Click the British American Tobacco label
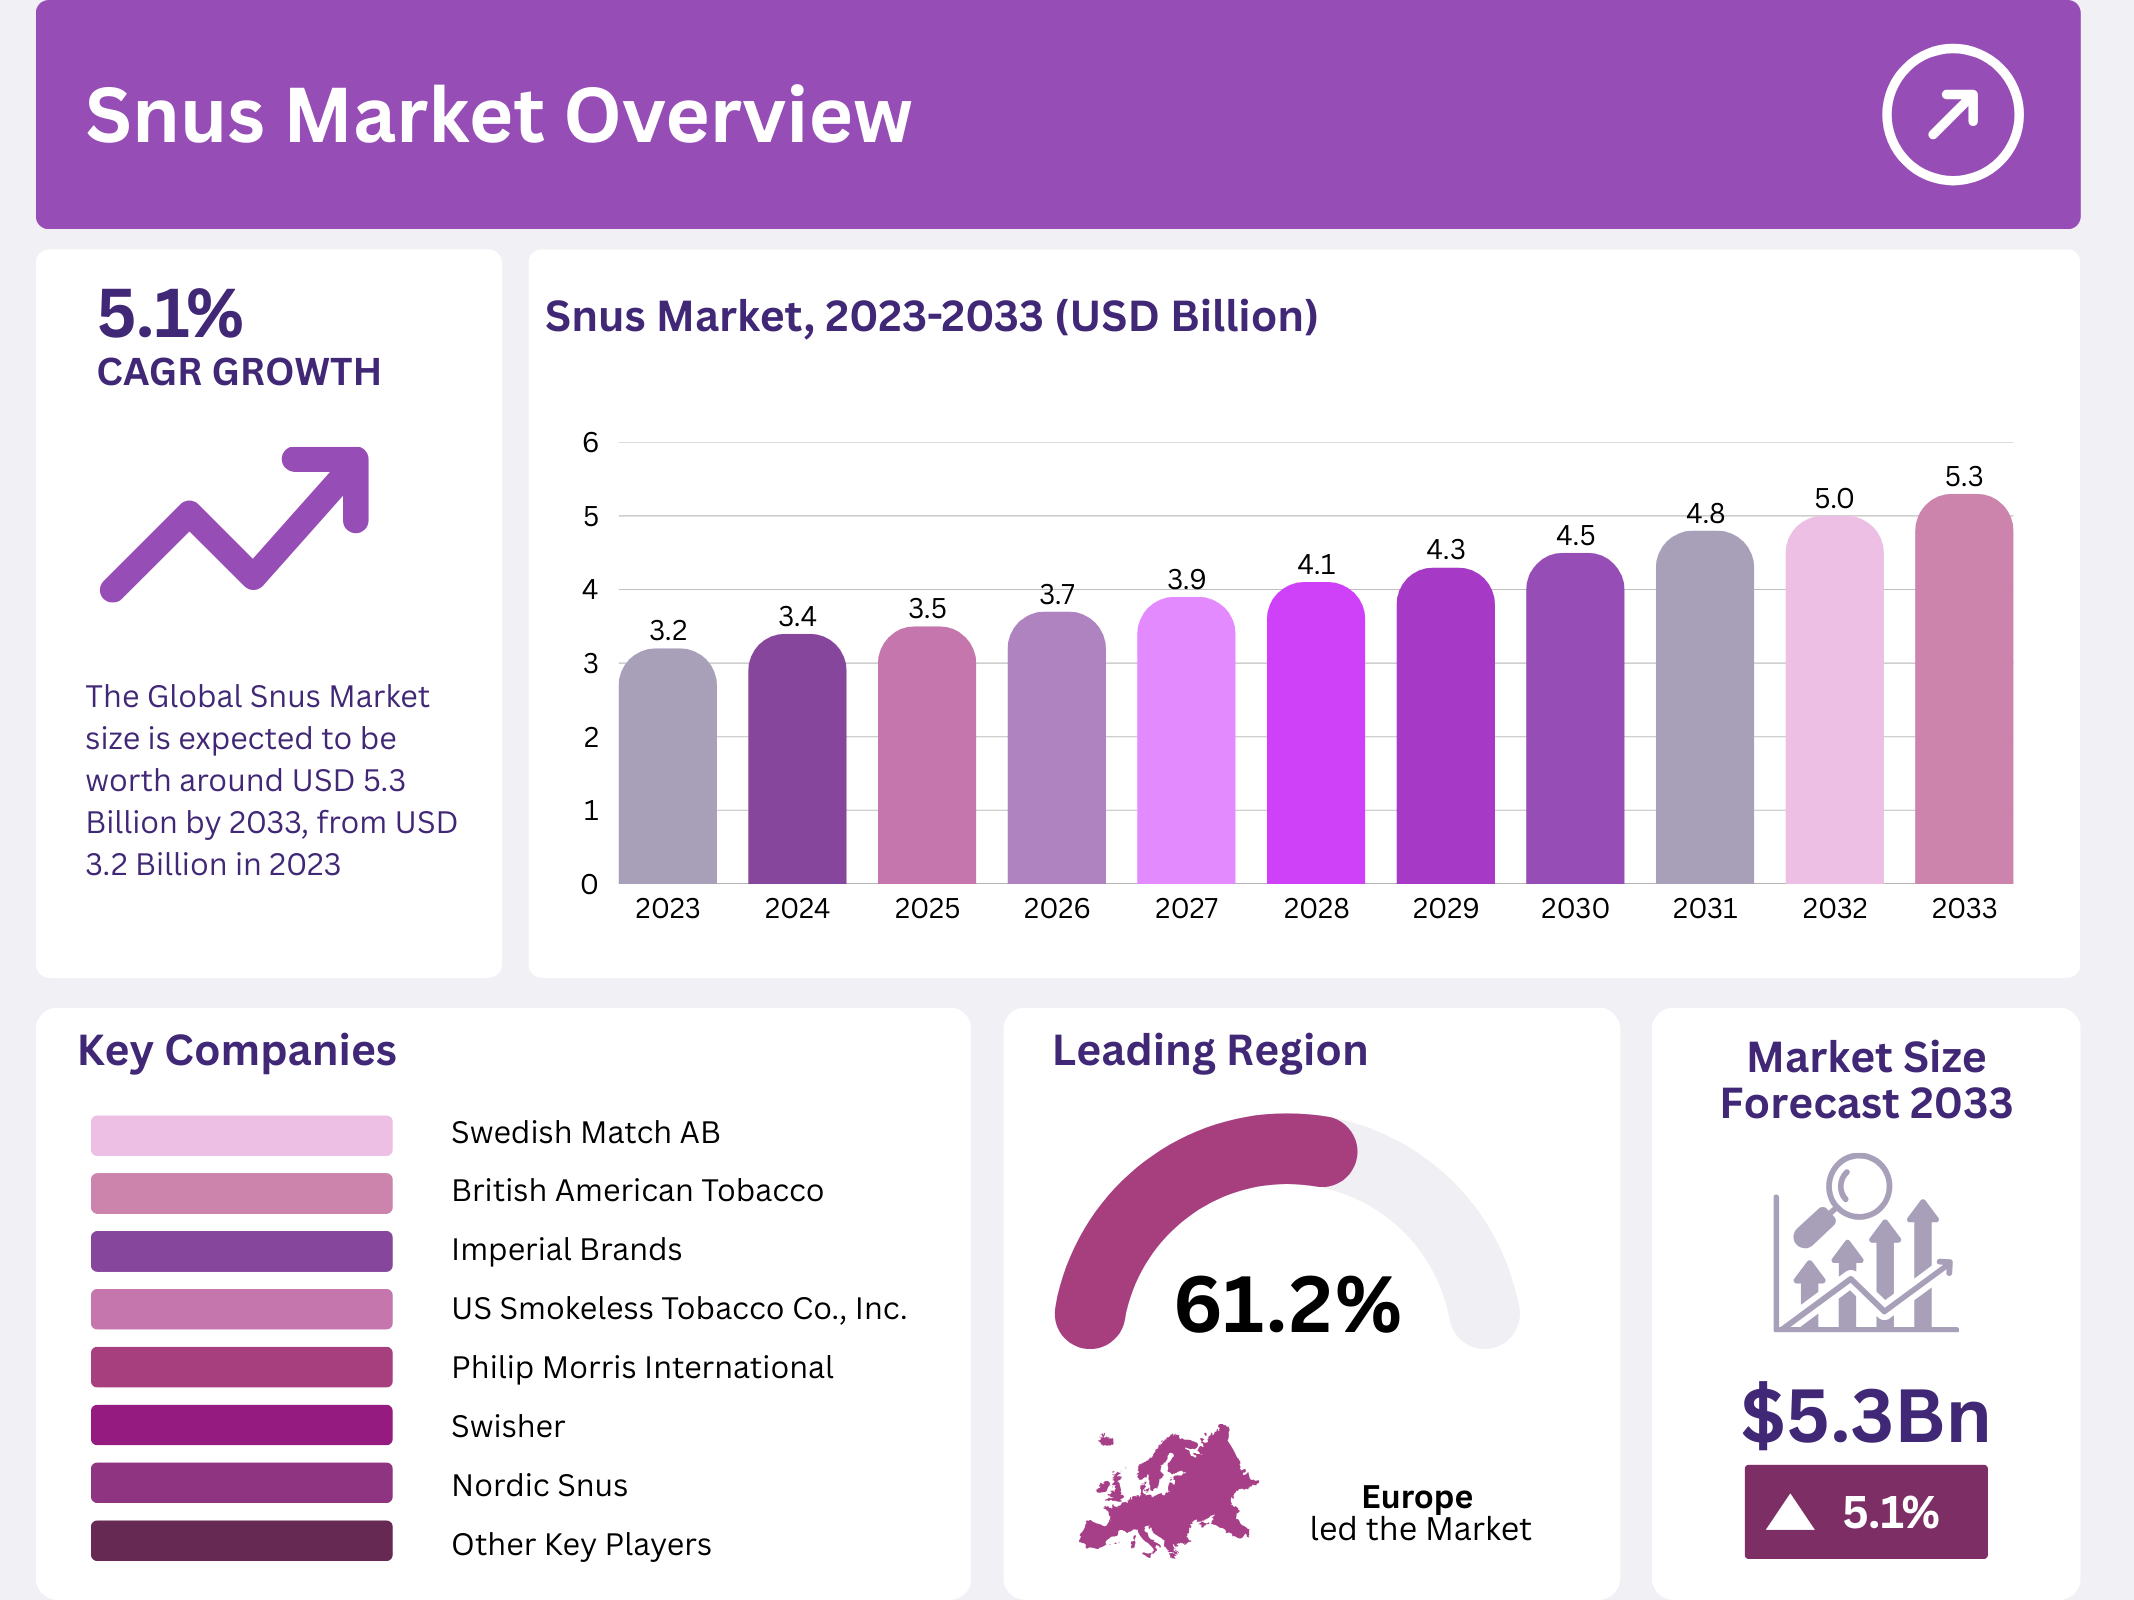2134x1600 pixels. [637, 1190]
